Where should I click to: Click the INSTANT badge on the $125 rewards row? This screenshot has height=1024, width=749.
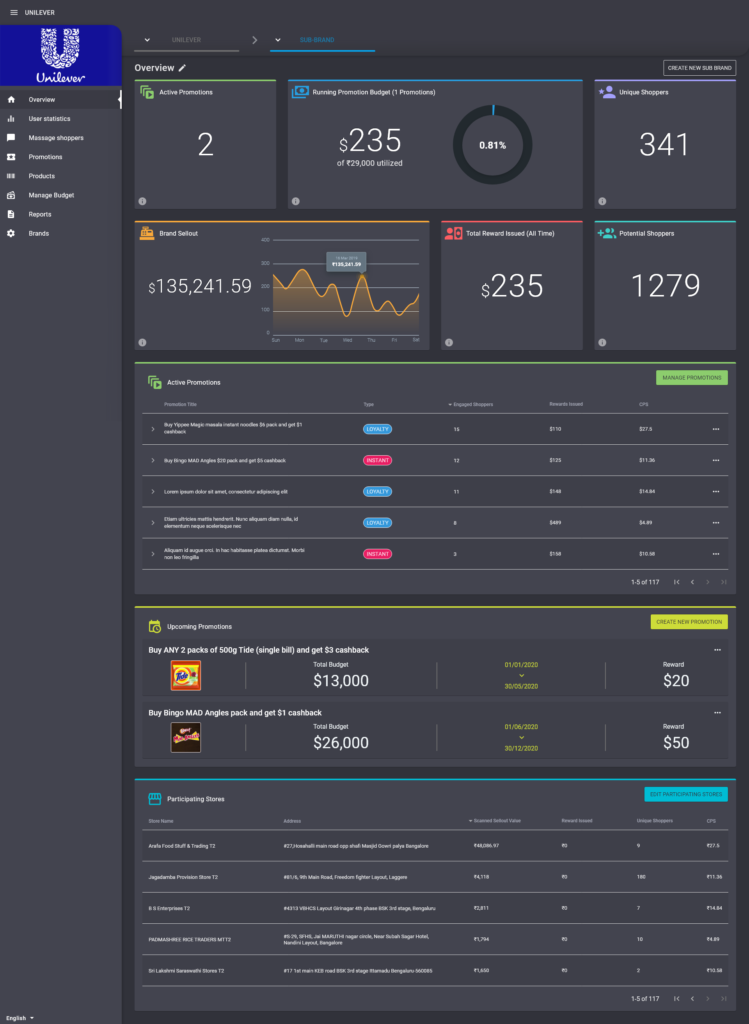pyautogui.click(x=377, y=460)
